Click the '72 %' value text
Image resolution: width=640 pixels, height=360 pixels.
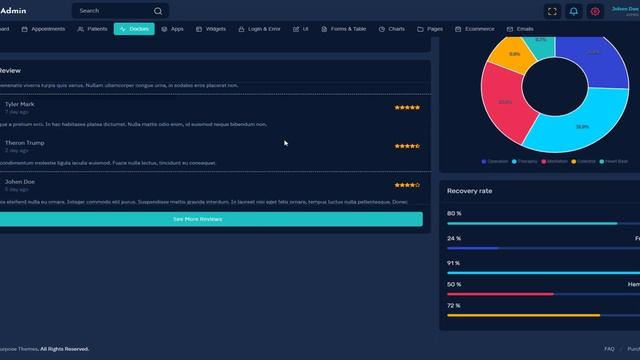453,306
